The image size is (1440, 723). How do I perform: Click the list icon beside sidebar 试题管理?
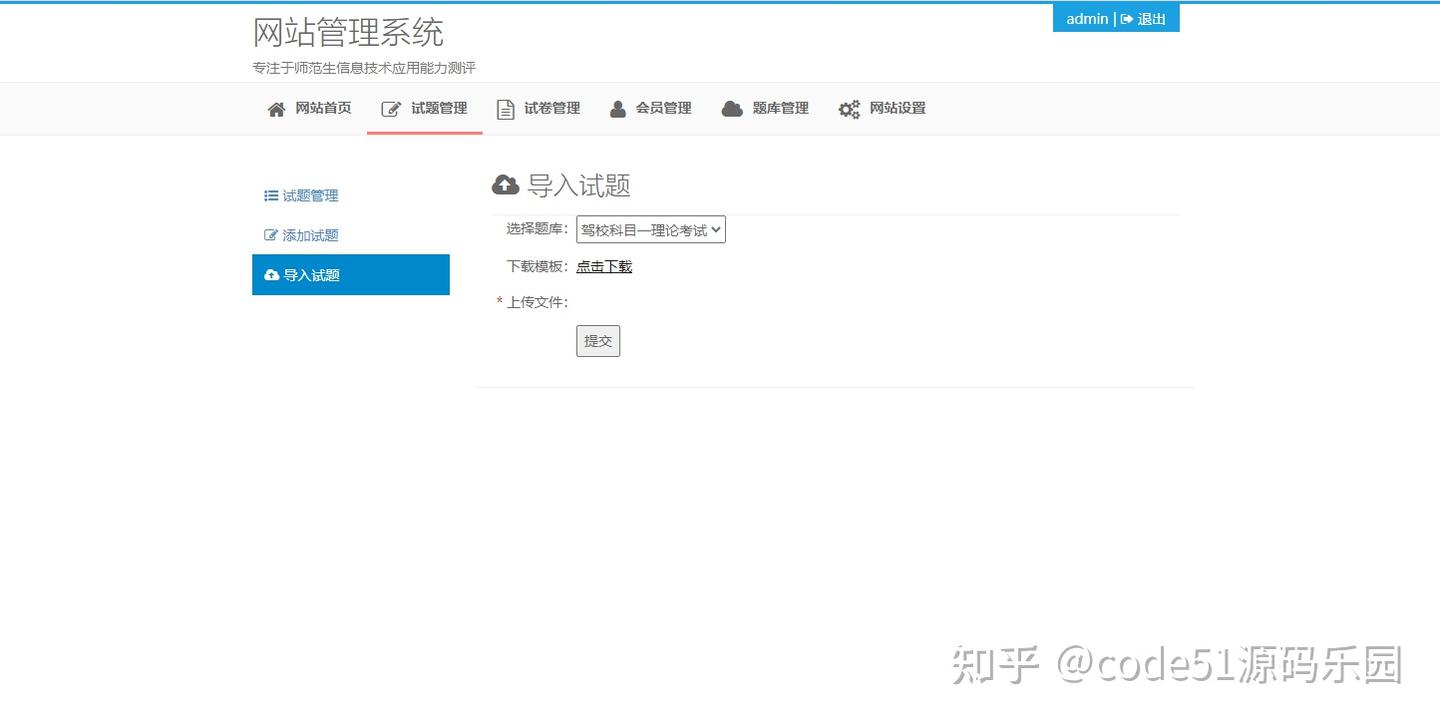pyautogui.click(x=270, y=195)
